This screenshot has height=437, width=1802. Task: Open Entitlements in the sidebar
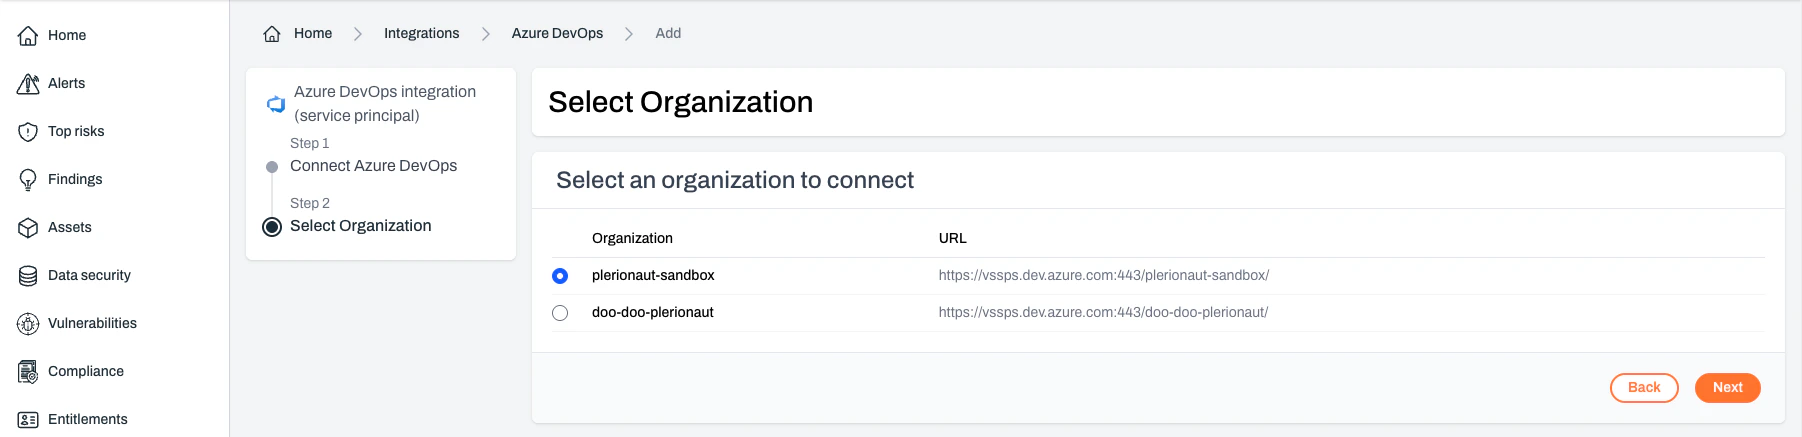(88, 419)
